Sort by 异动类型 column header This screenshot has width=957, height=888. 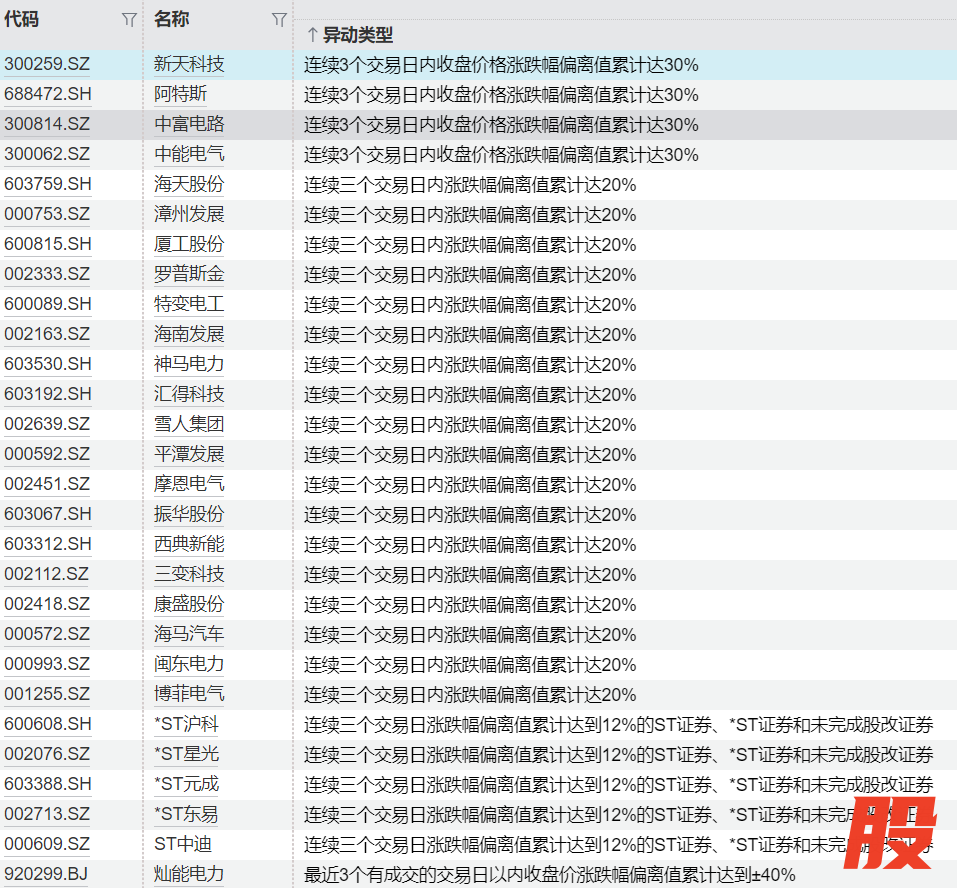click(x=350, y=35)
